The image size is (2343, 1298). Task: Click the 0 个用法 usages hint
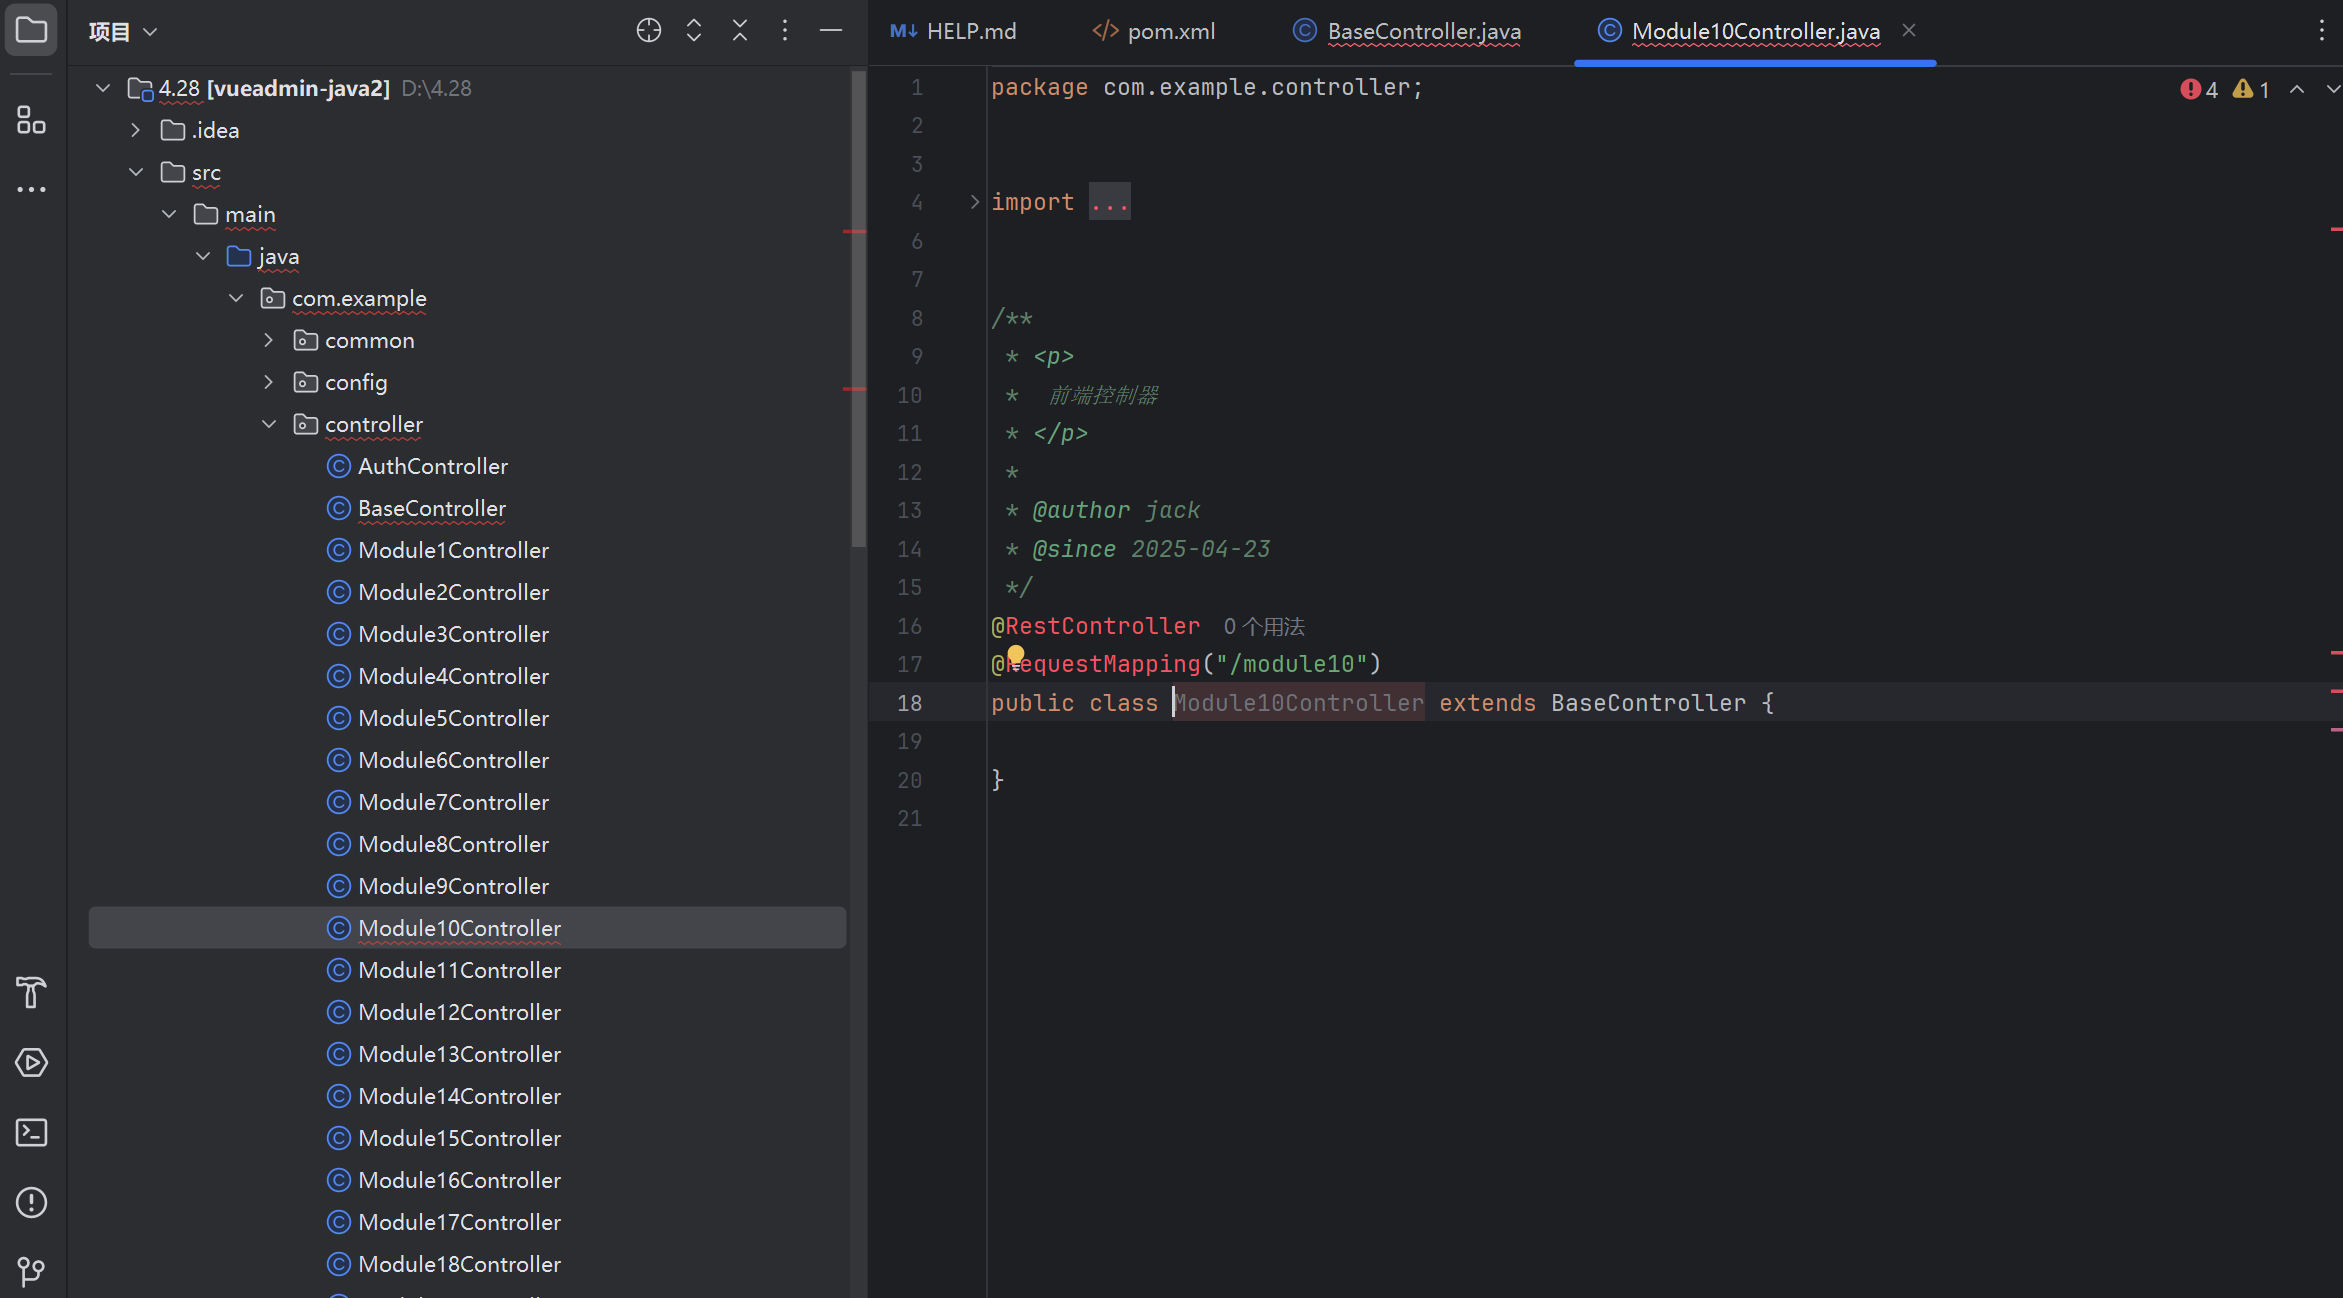(x=1264, y=627)
